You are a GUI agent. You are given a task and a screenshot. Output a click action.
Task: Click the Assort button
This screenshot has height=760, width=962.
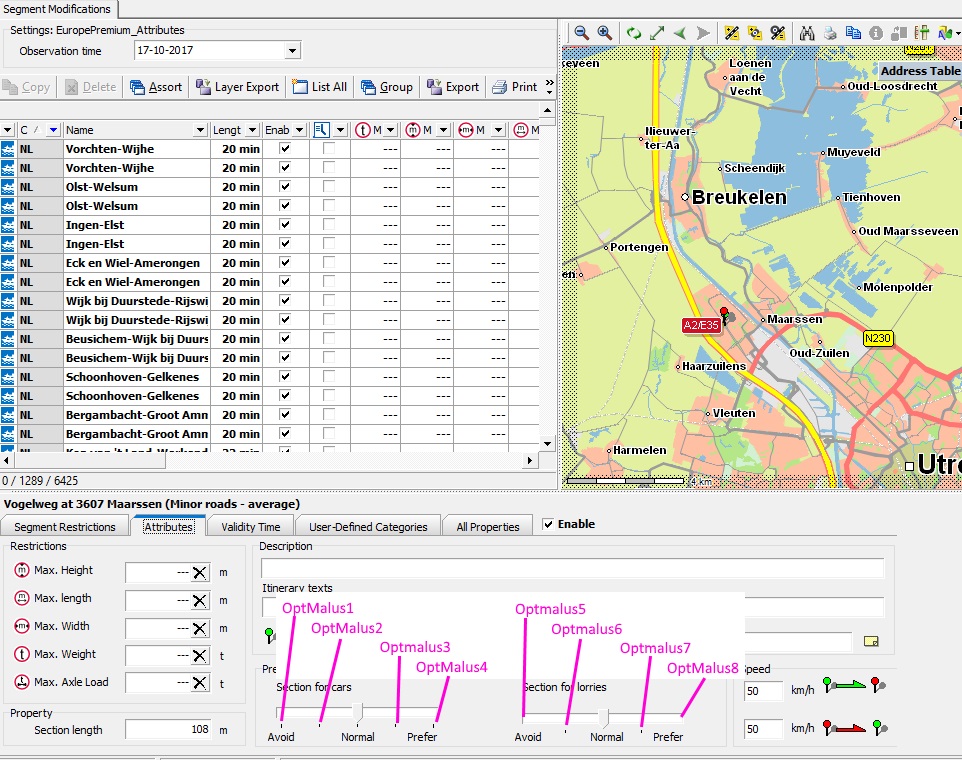pos(156,87)
